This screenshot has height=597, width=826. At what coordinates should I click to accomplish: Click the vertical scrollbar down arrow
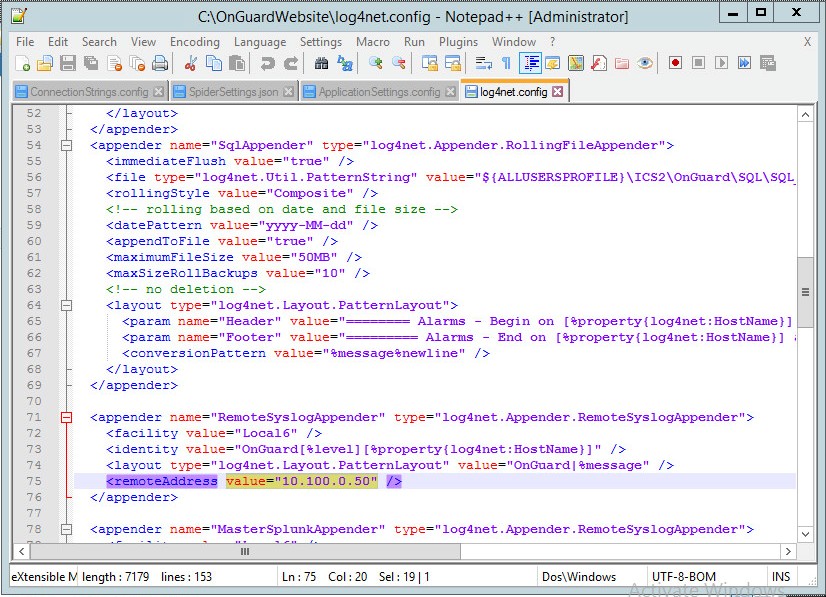pos(805,534)
